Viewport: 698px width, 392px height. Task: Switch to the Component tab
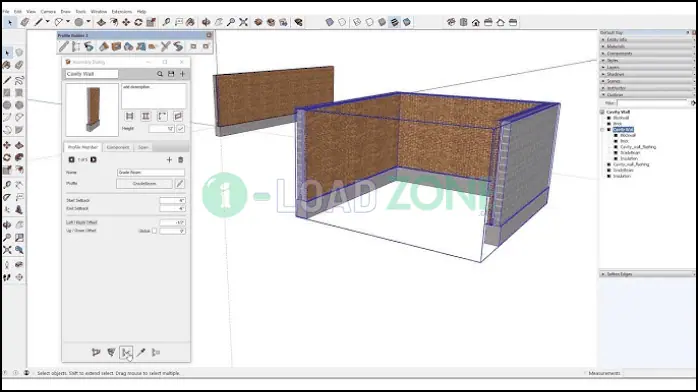118,147
